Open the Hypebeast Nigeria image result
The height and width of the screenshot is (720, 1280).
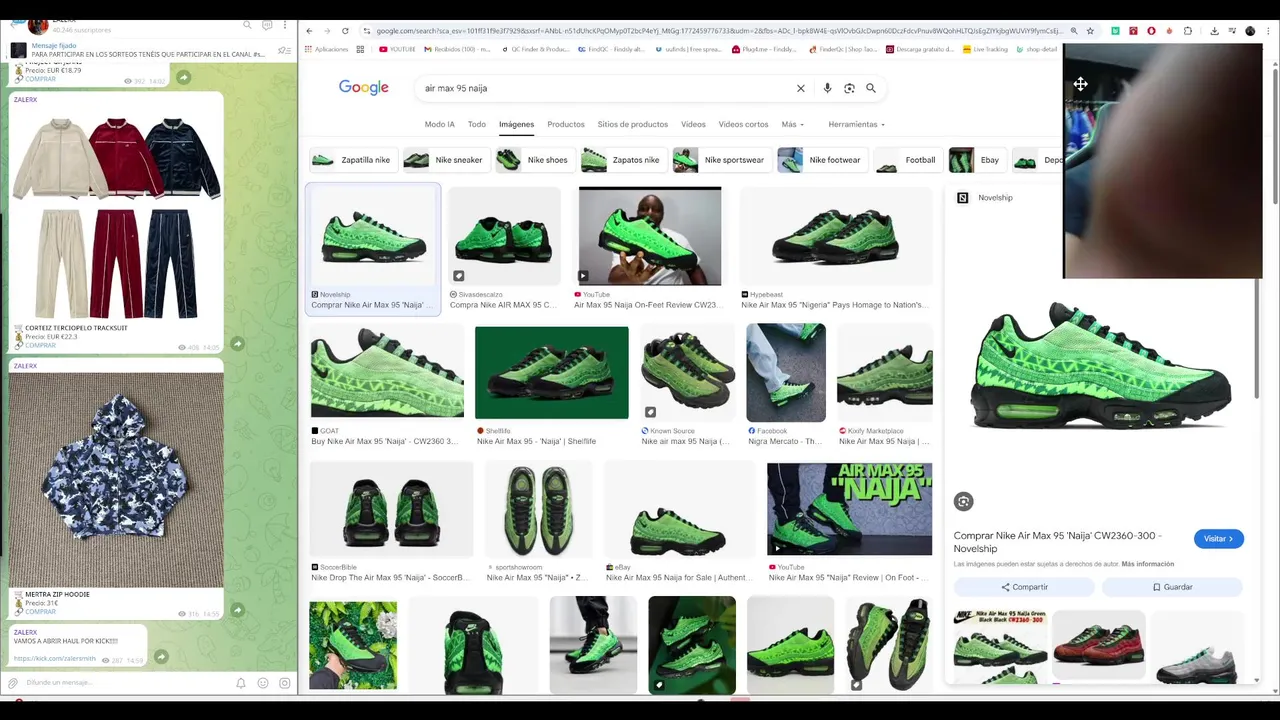835,237
